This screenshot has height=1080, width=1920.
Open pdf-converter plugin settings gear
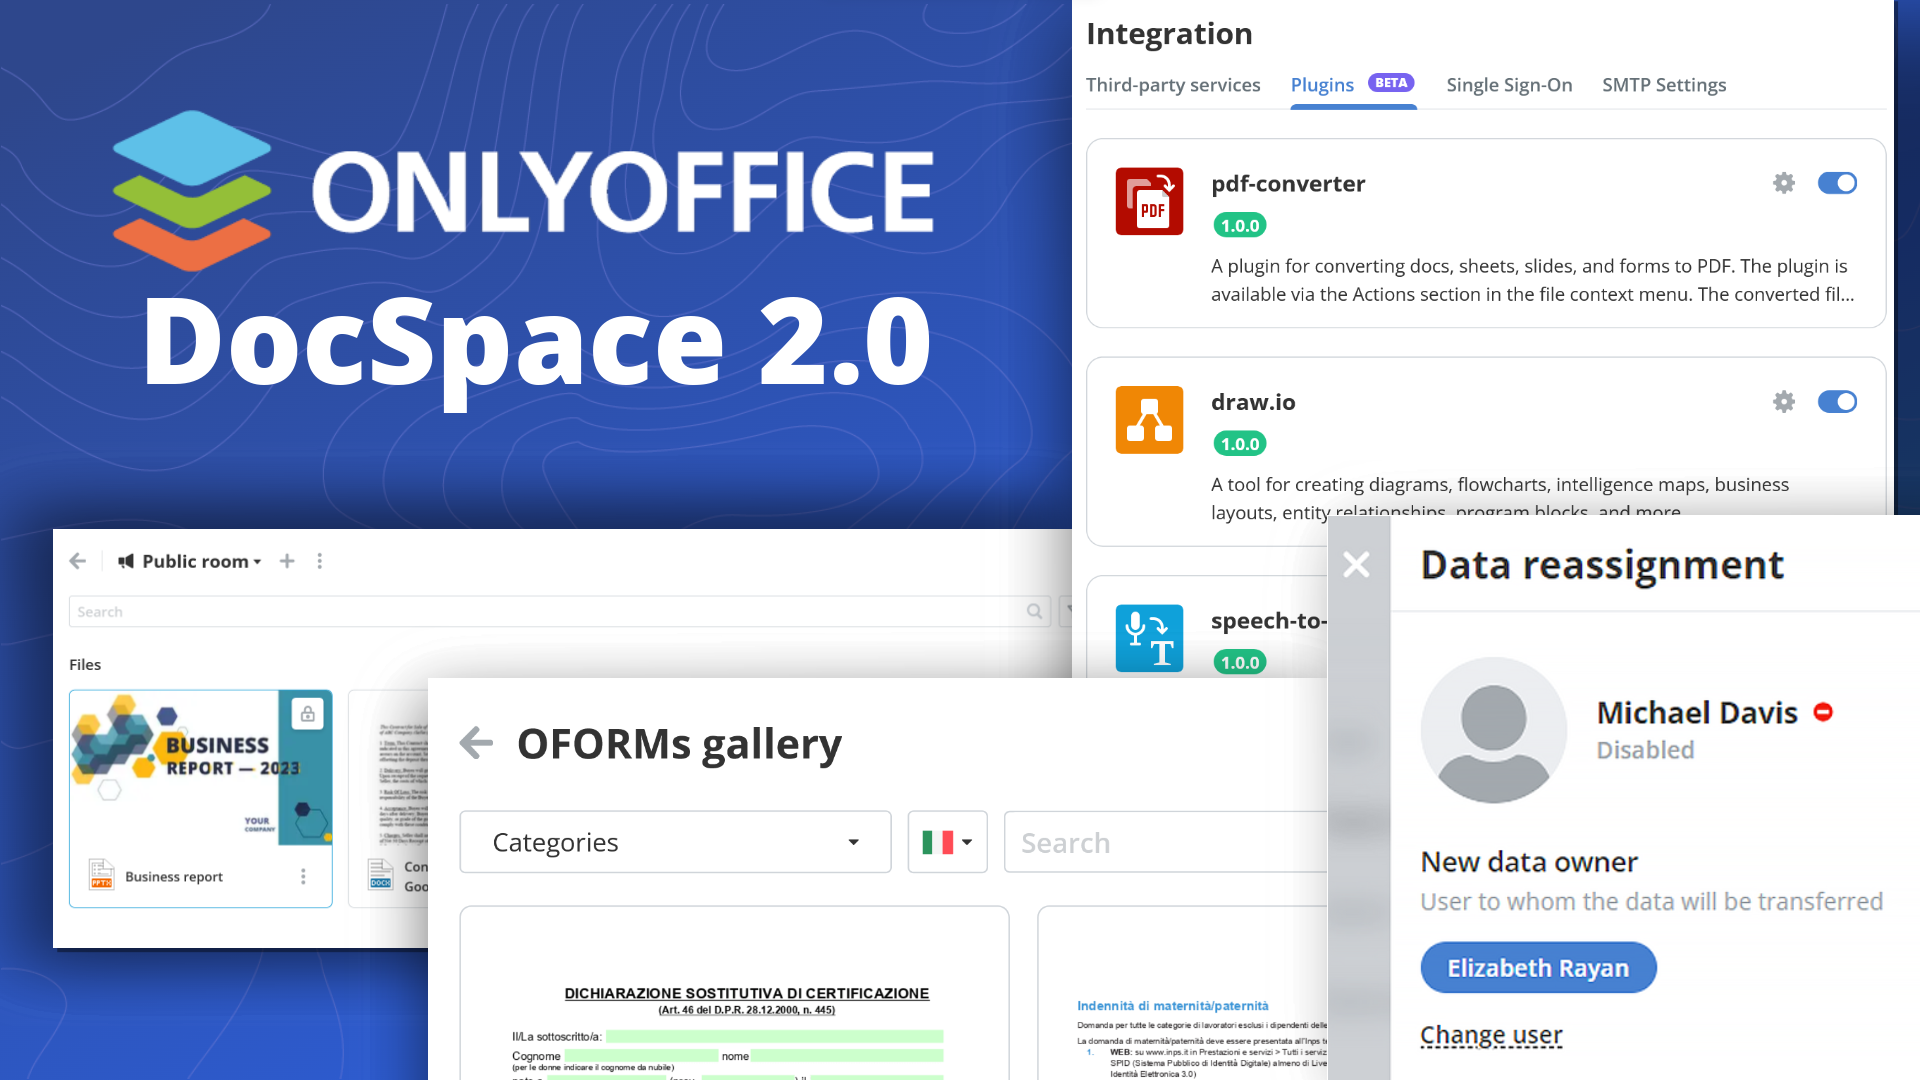[x=1784, y=183]
